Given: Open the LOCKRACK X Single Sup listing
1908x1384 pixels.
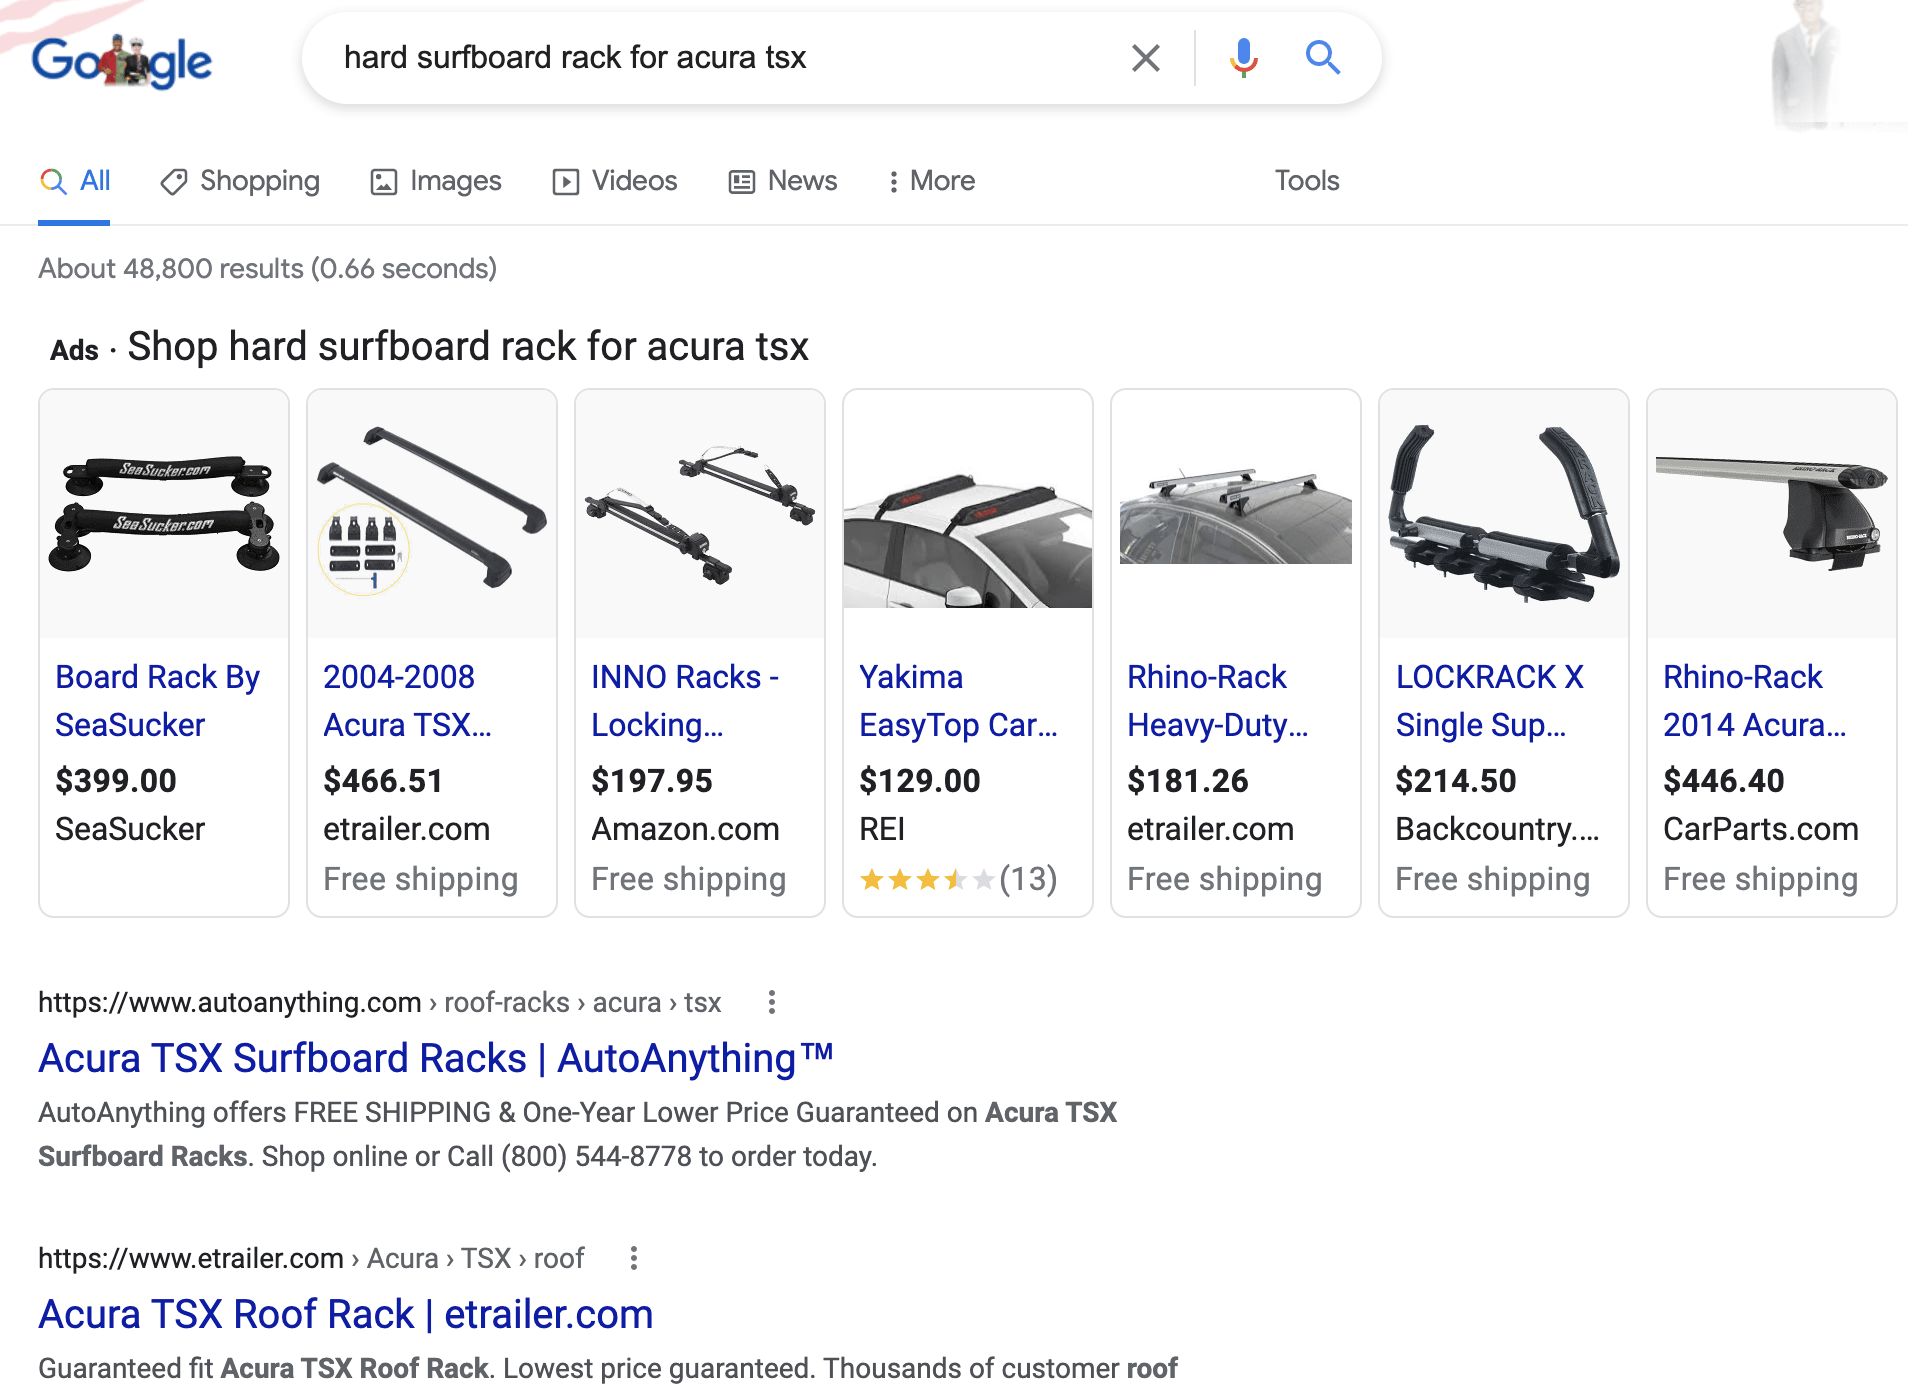Looking at the screenshot, I should [1489, 700].
